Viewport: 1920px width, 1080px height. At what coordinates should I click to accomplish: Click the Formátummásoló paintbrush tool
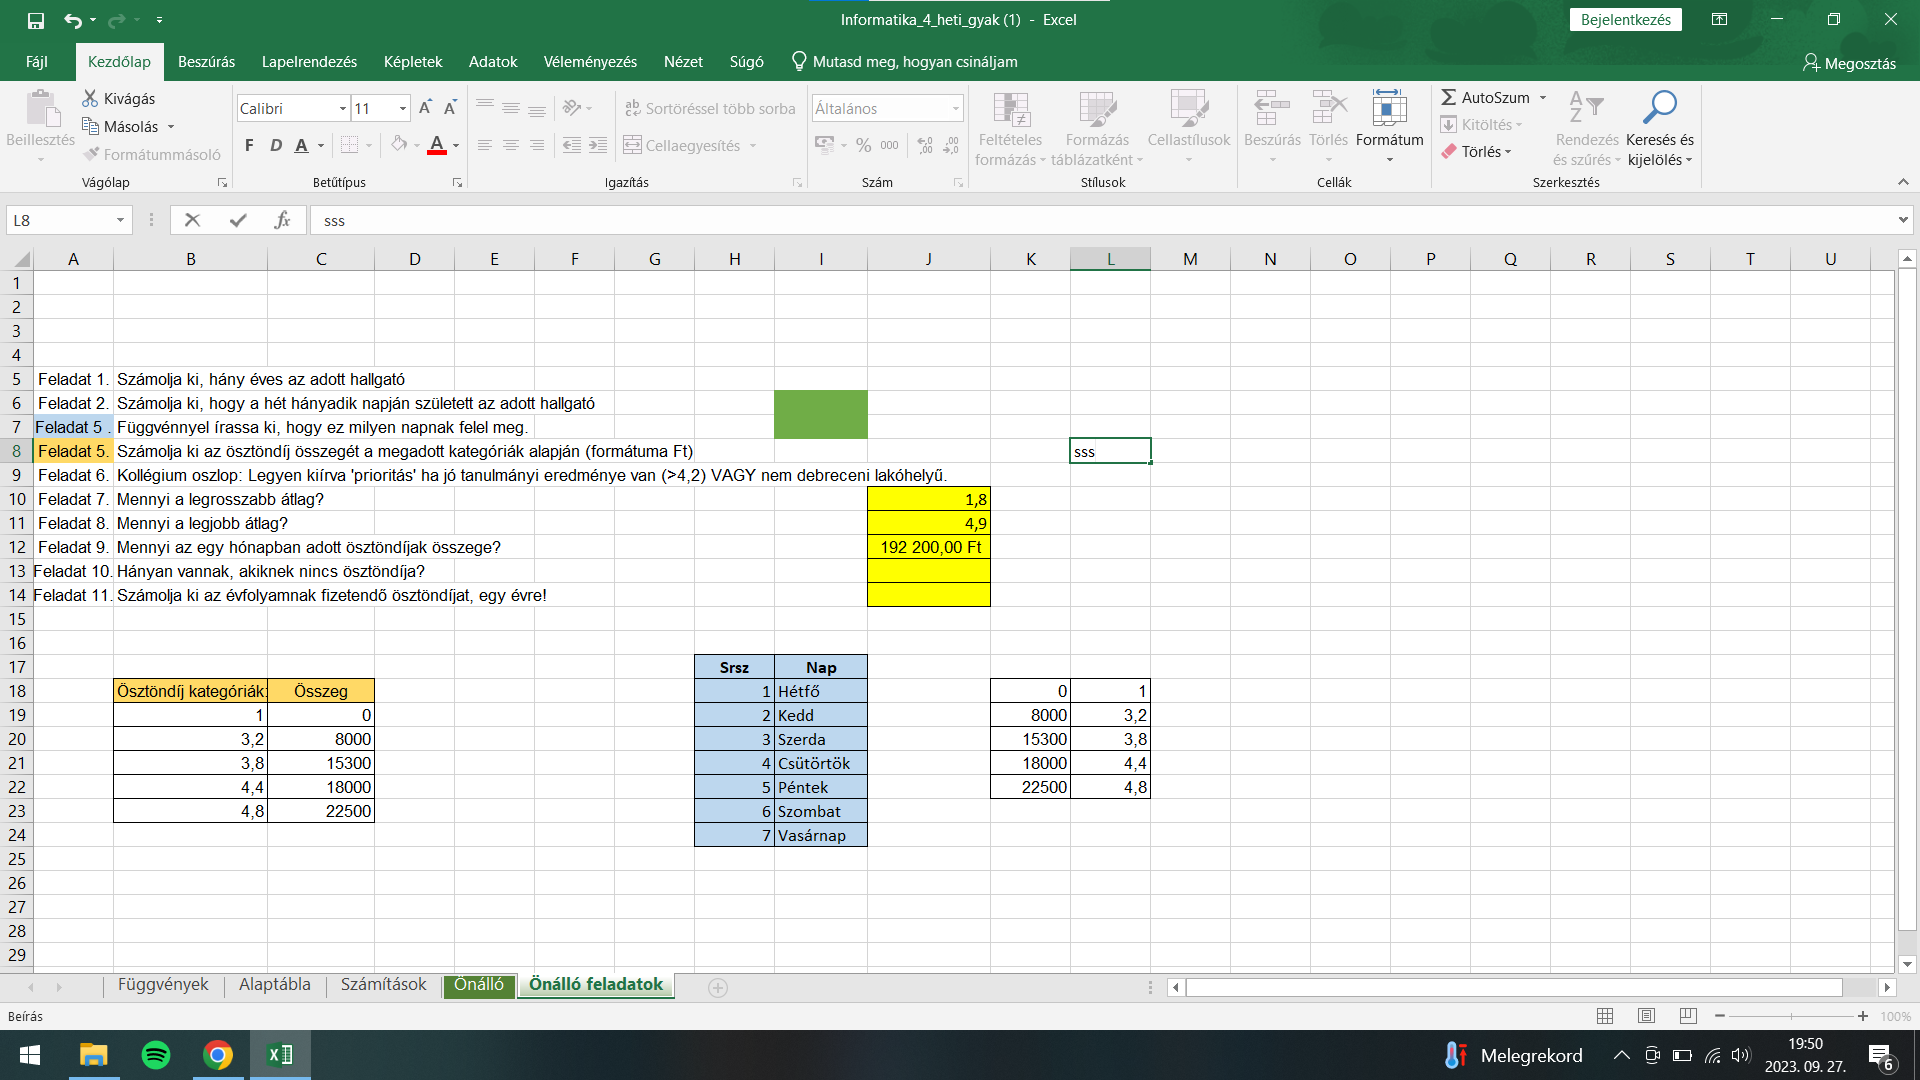pos(151,154)
